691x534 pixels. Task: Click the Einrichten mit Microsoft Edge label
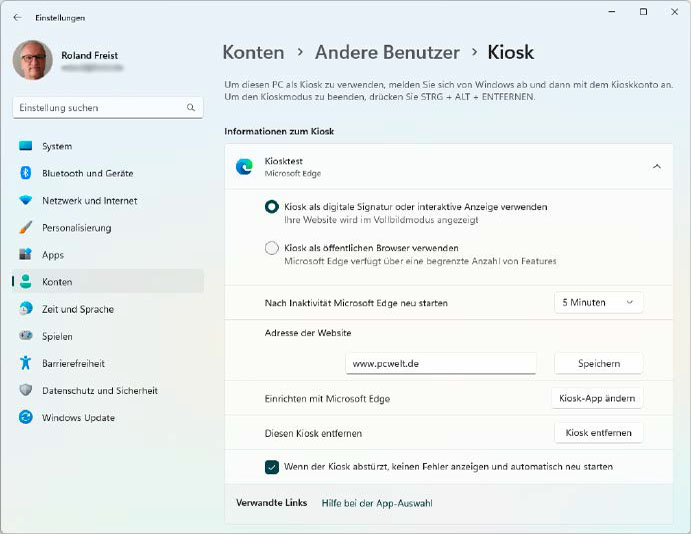tap(327, 399)
